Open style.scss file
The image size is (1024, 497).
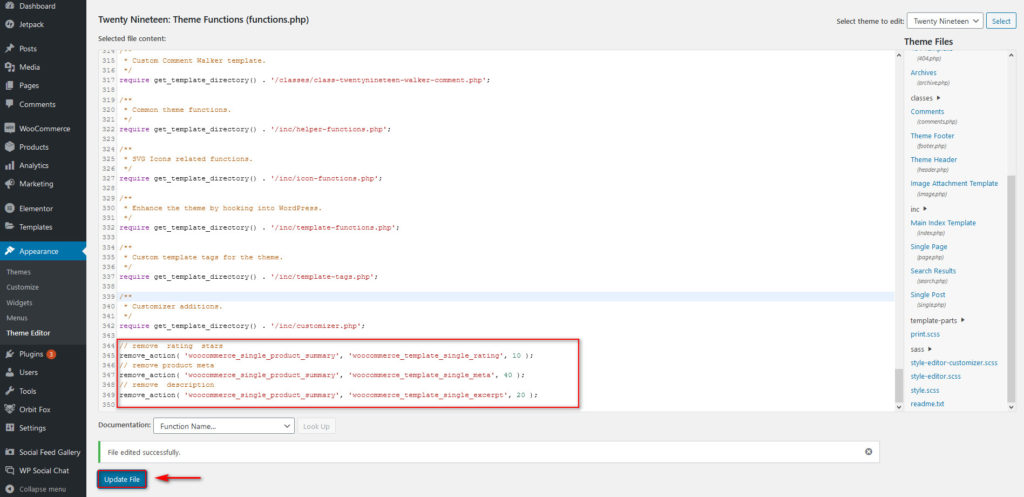(x=924, y=391)
